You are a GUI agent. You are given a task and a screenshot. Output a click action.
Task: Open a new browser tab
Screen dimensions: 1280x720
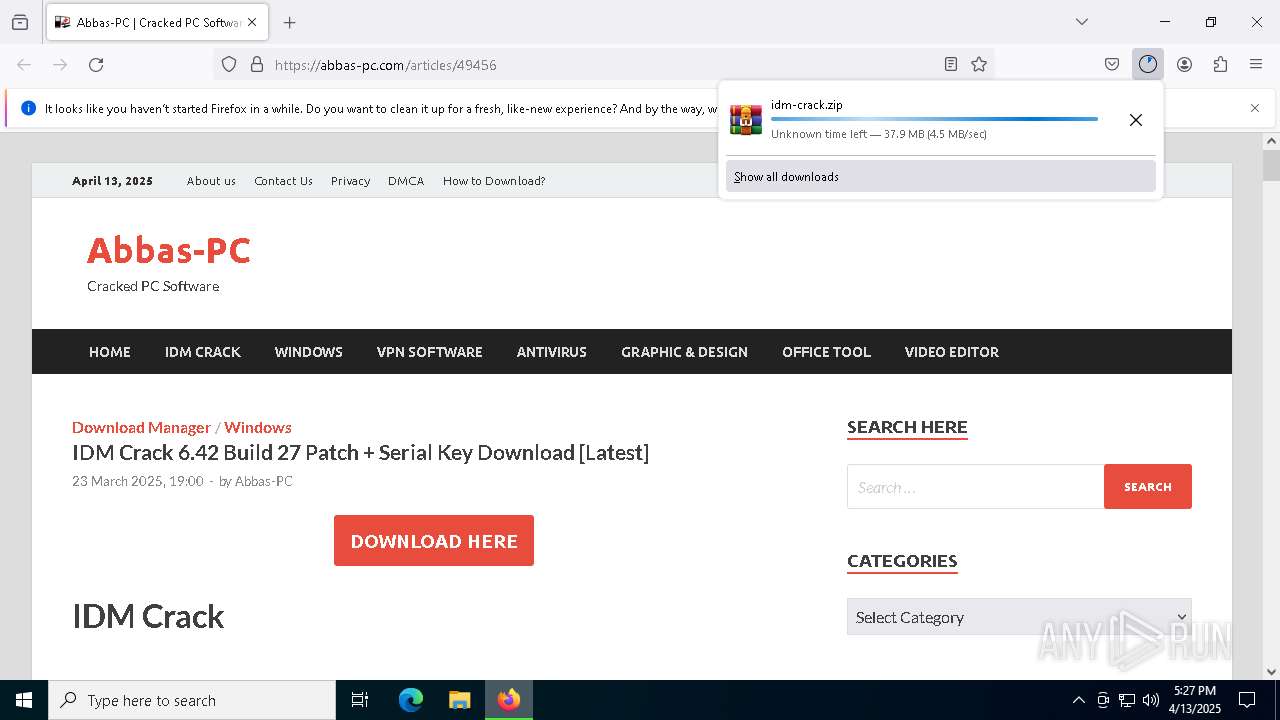[x=290, y=22]
